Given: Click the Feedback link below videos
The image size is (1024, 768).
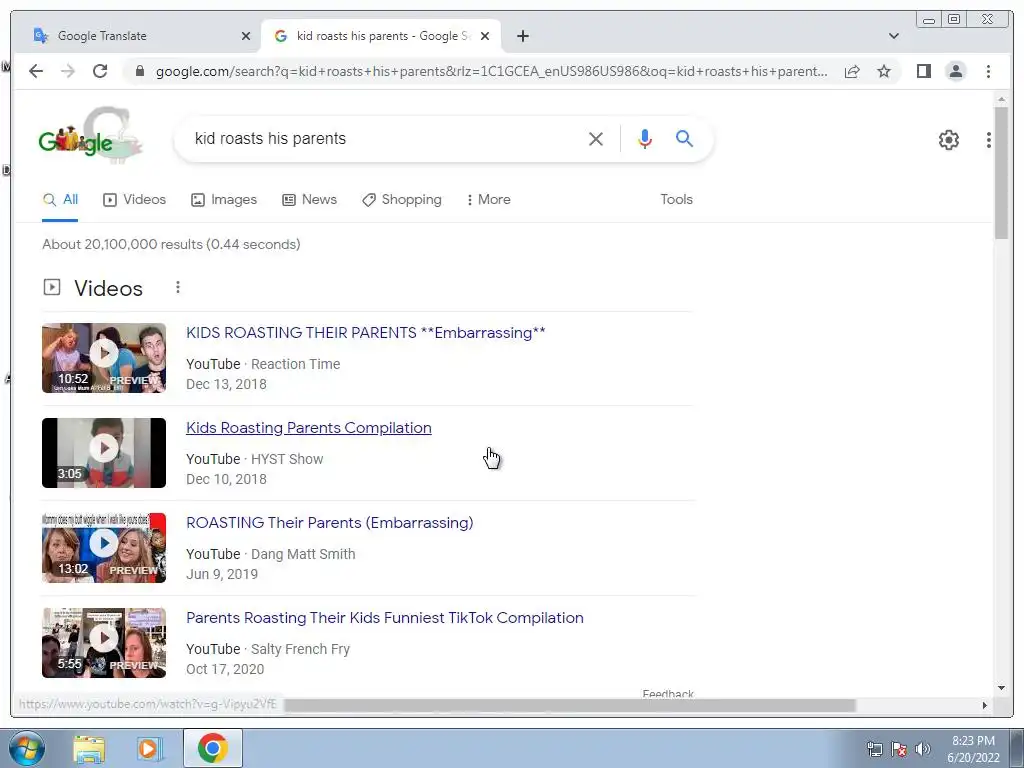Looking at the screenshot, I should coord(667,693).
